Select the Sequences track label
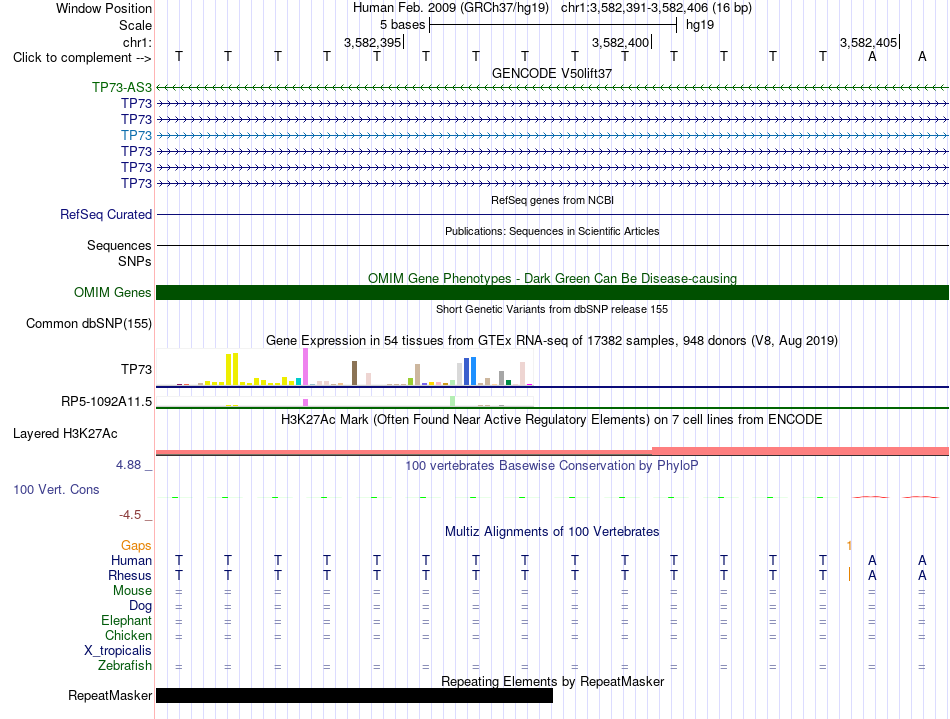 click(119, 245)
